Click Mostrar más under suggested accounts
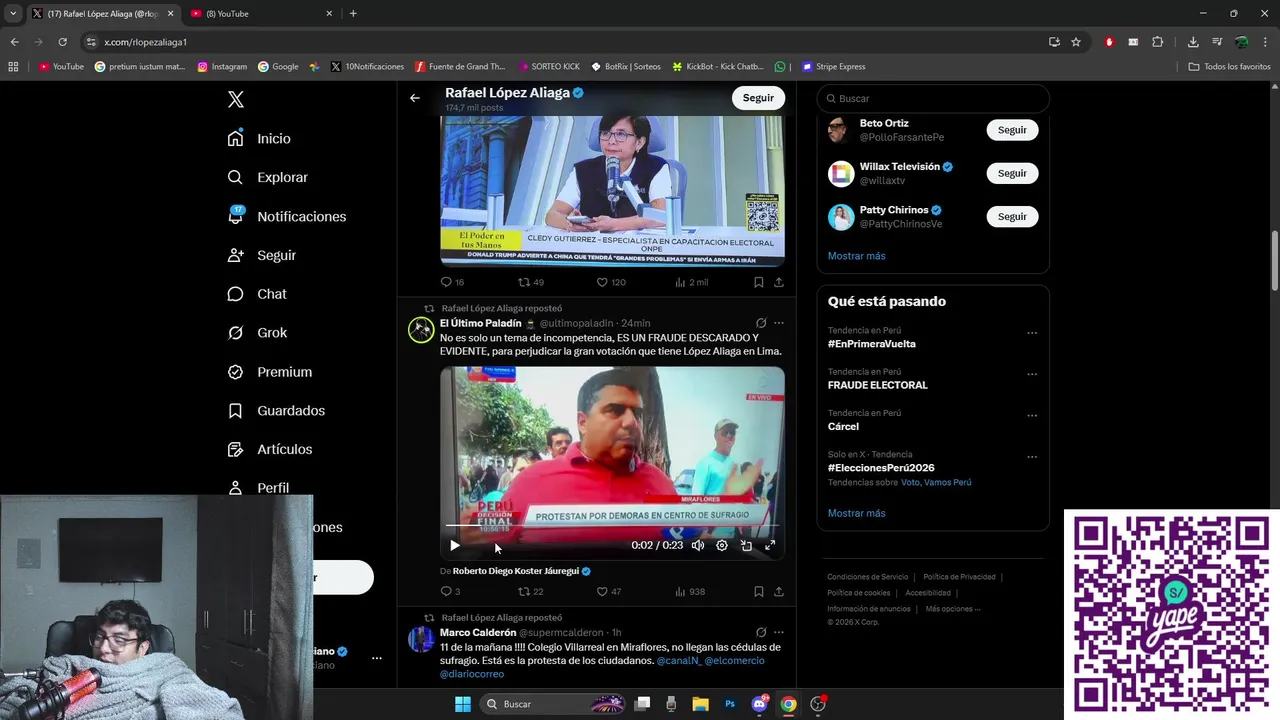1280x720 pixels. 856,256
